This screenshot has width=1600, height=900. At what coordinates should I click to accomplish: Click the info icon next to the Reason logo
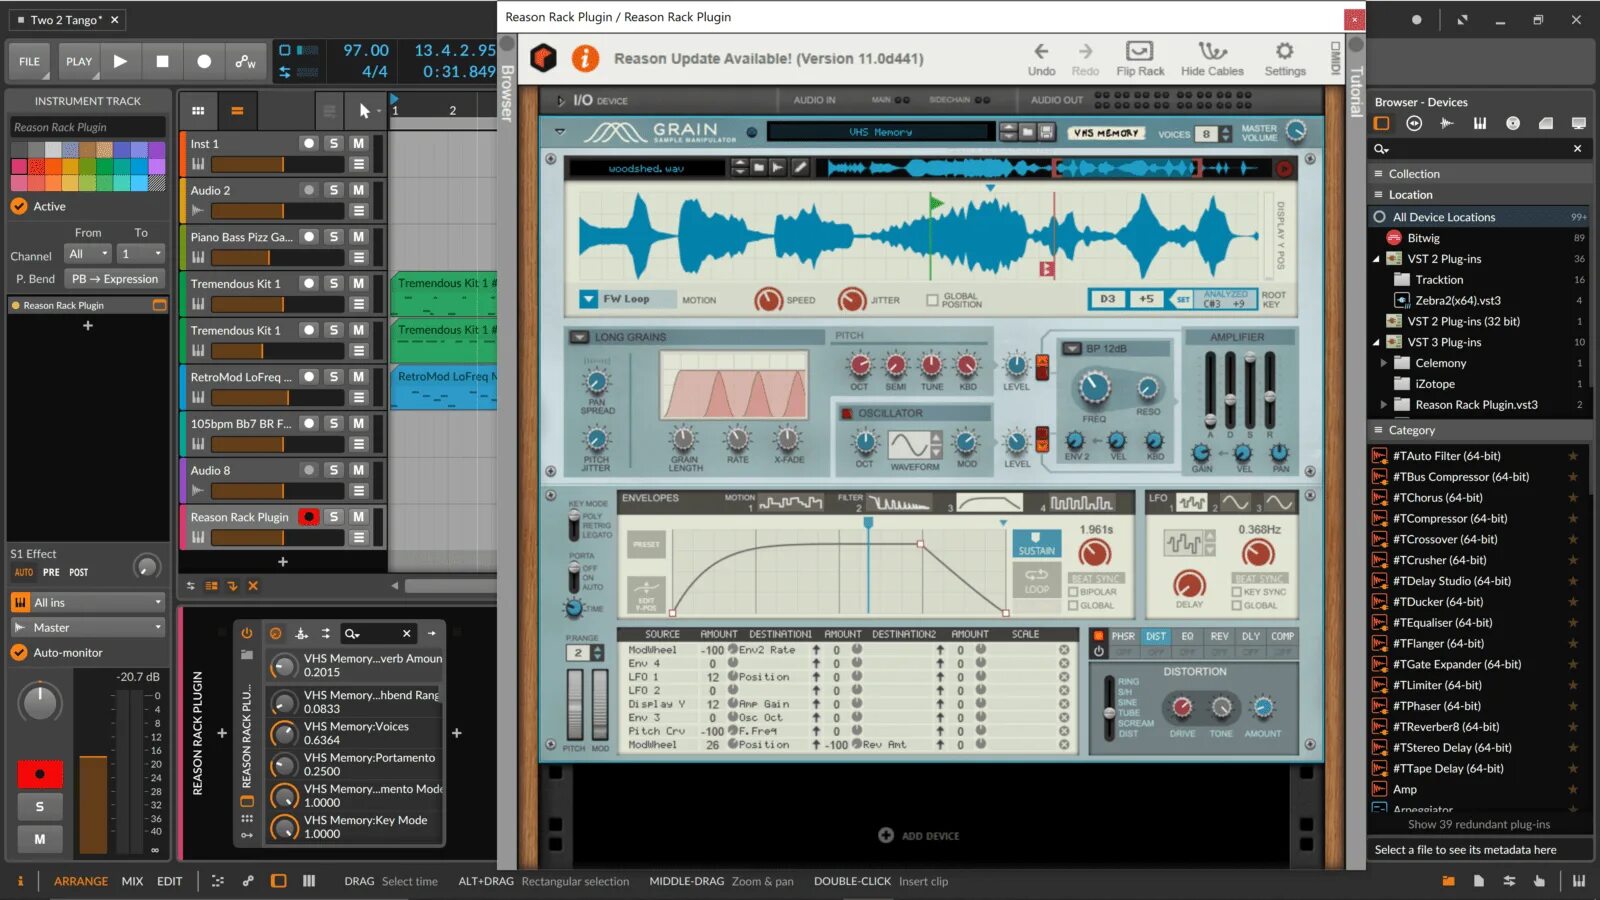(x=586, y=58)
